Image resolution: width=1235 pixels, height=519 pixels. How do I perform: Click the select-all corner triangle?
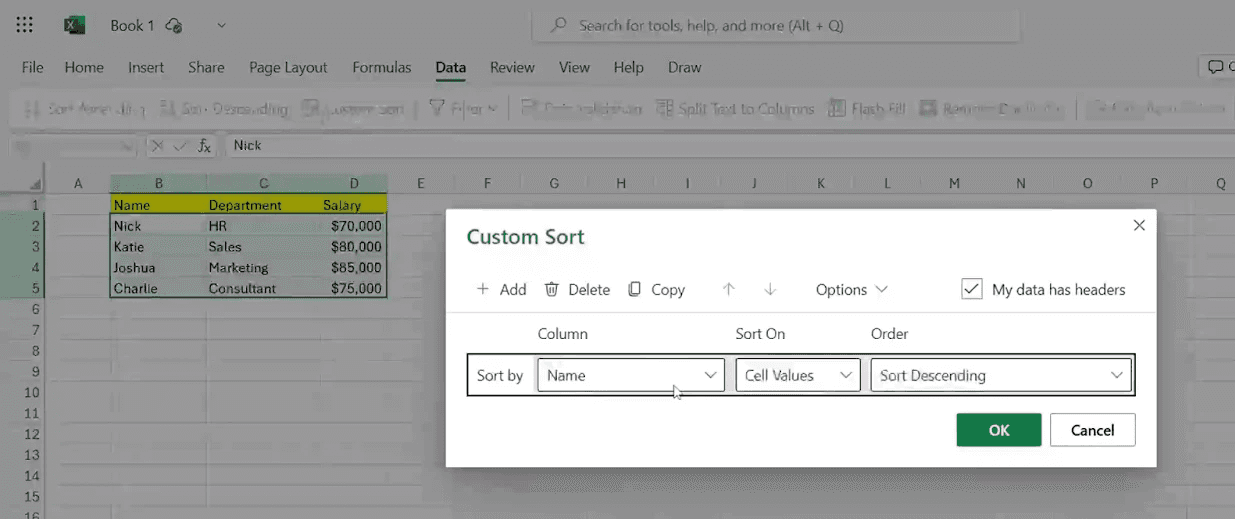35,184
